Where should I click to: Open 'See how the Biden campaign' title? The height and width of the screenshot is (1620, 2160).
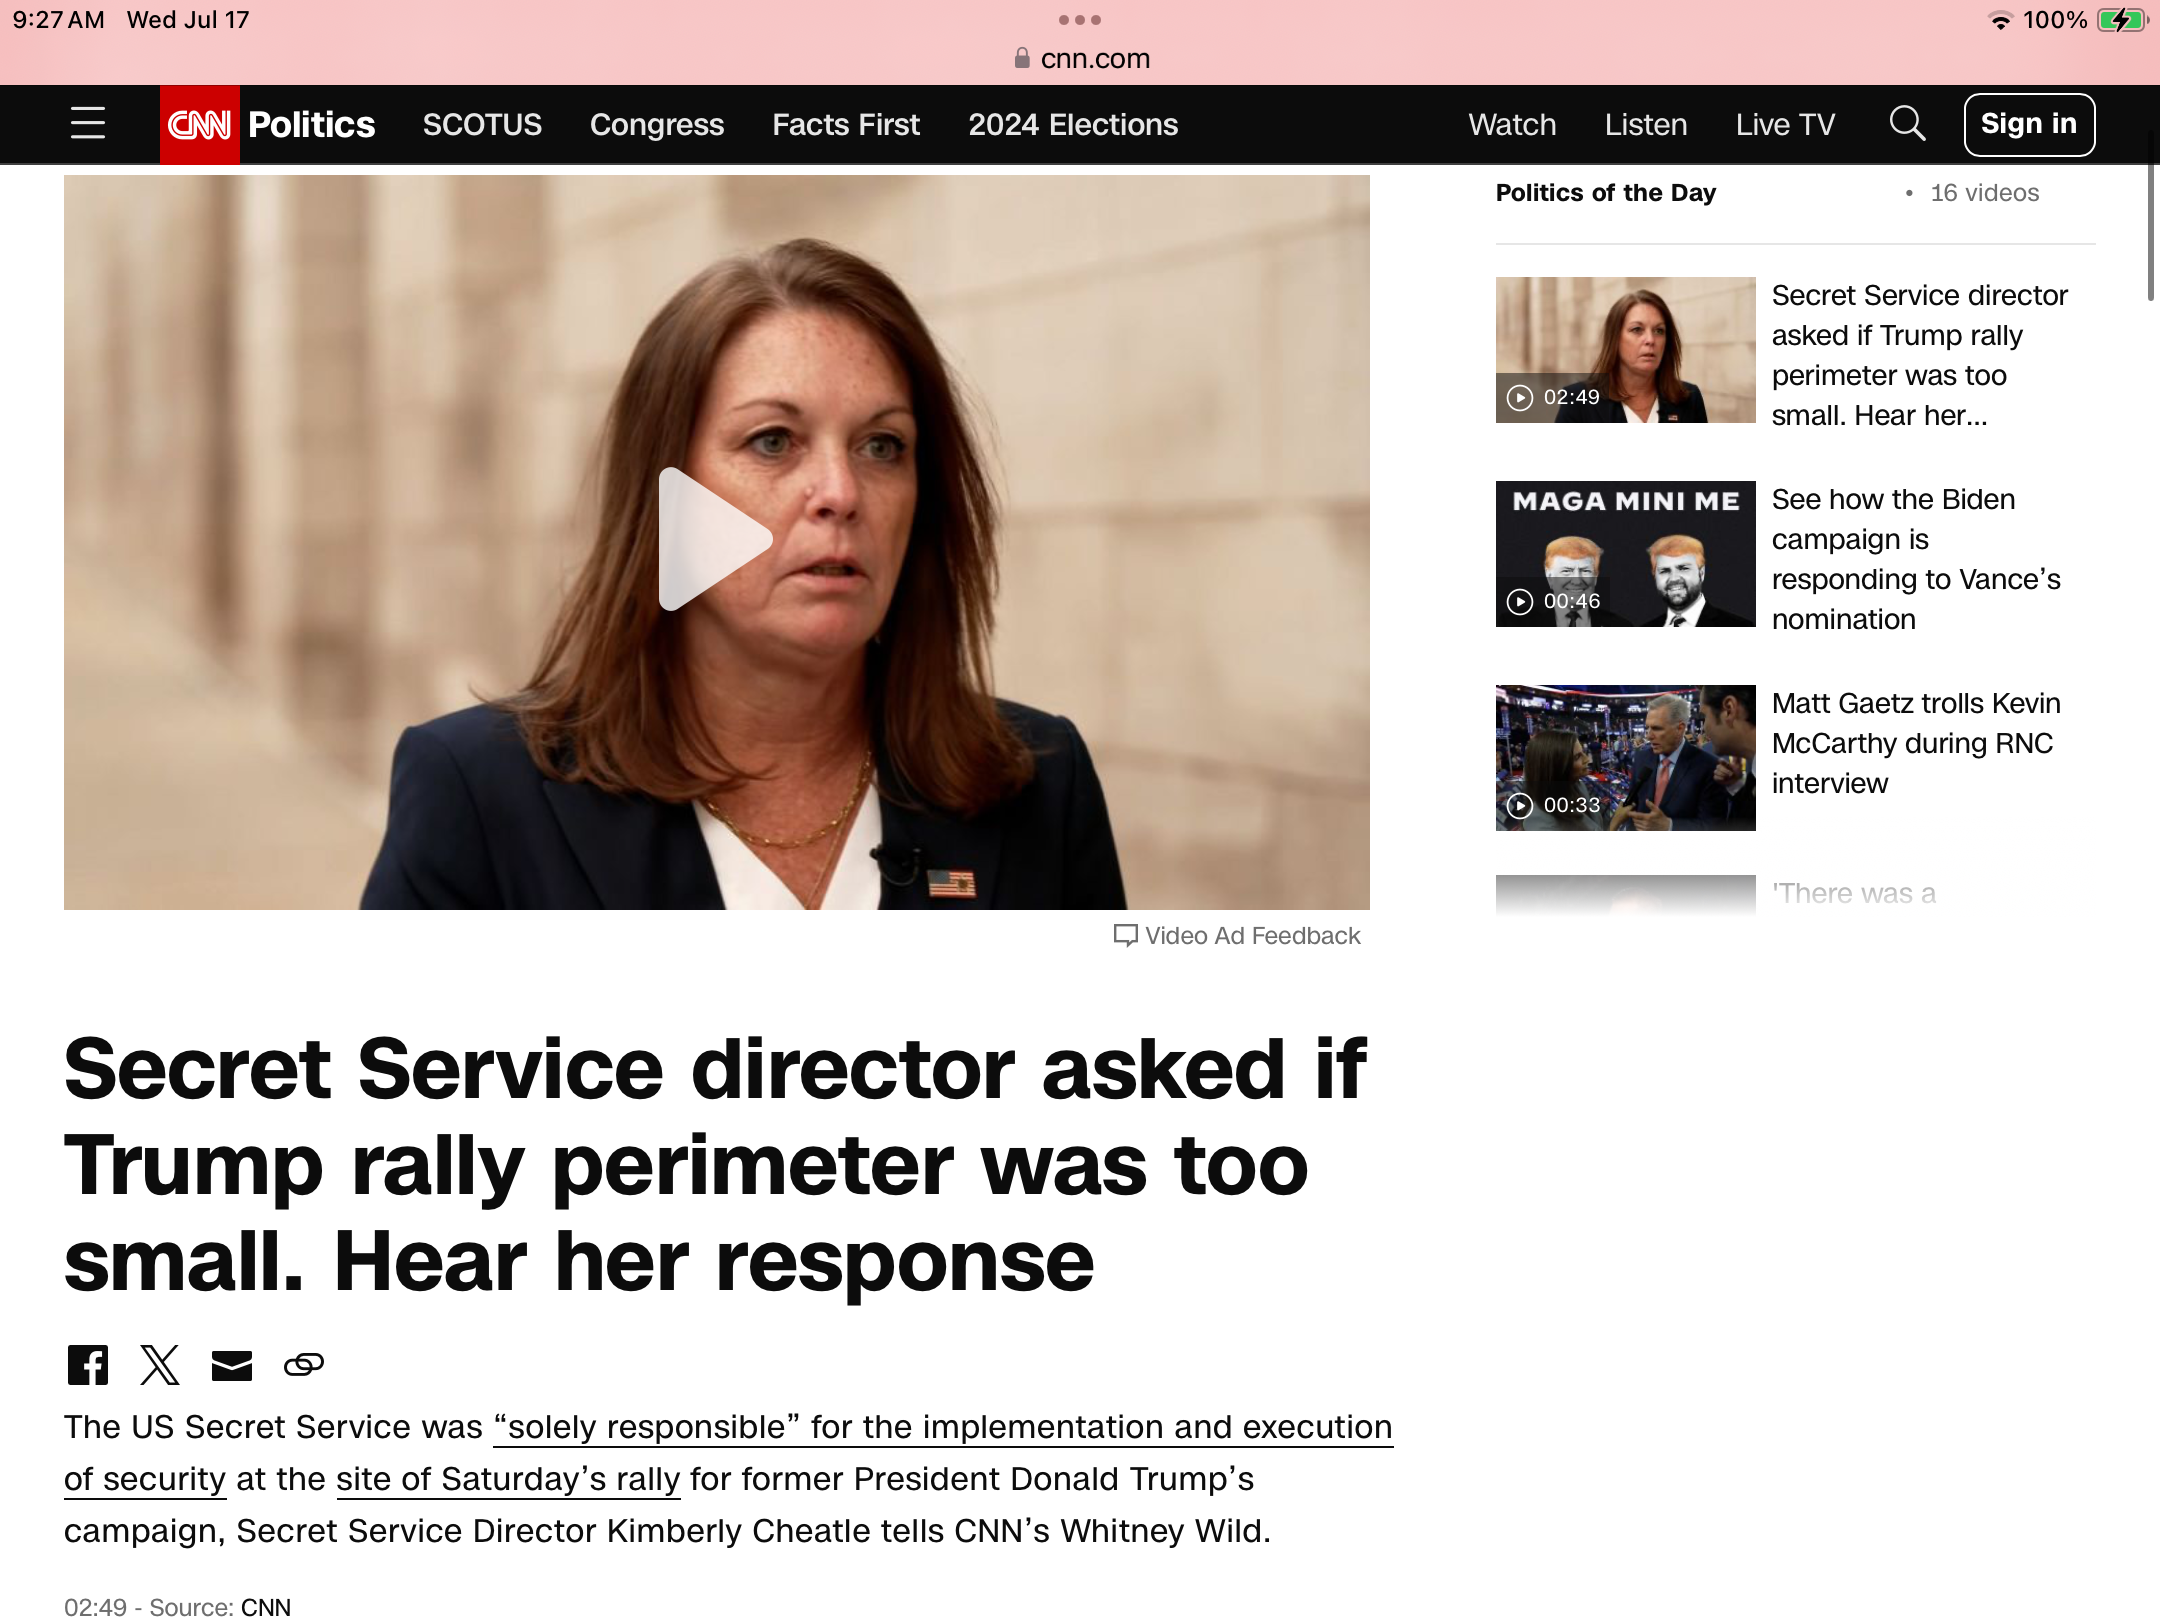[x=1916, y=559]
